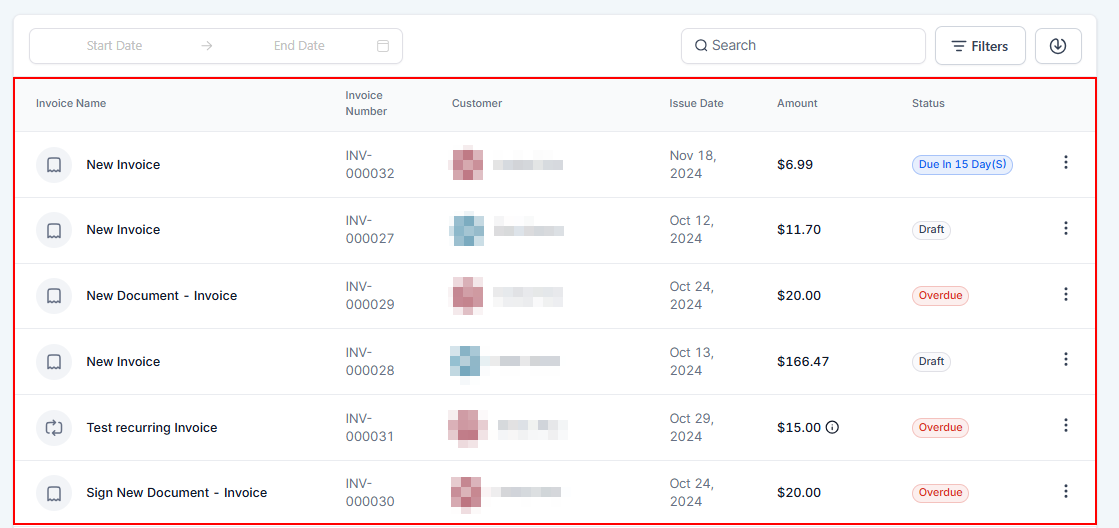
Task: Open actions menu for INV-000032
Action: point(1065,162)
